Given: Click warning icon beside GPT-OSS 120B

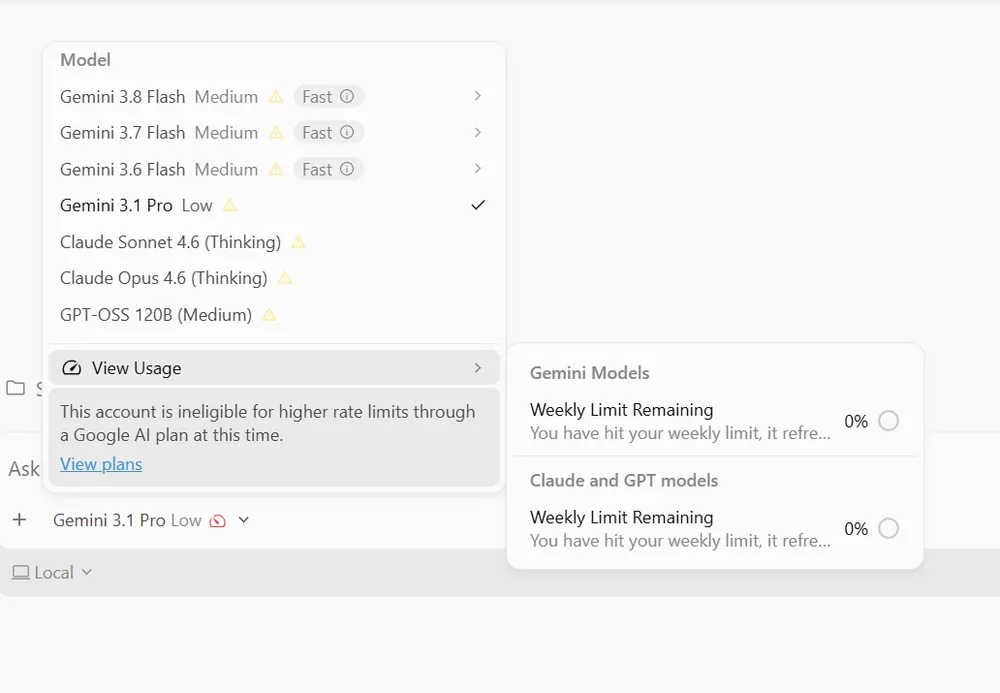Looking at the screenshot, I should pos(270,314).
